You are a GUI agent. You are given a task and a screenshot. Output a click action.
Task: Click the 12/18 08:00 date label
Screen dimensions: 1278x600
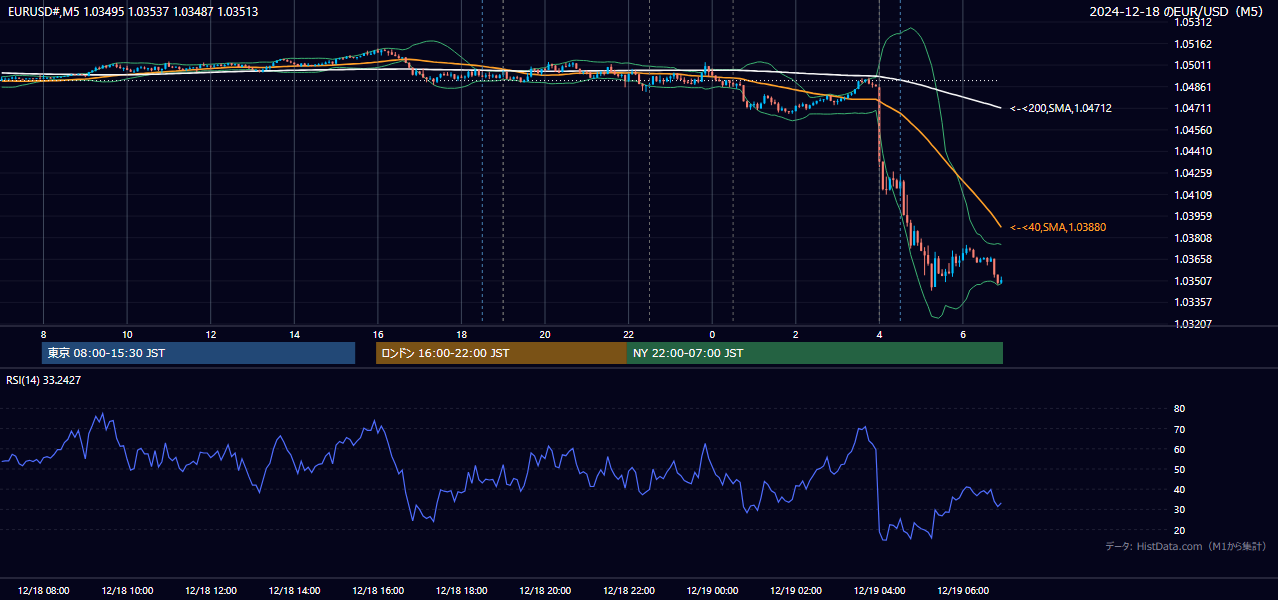[44, 591]
